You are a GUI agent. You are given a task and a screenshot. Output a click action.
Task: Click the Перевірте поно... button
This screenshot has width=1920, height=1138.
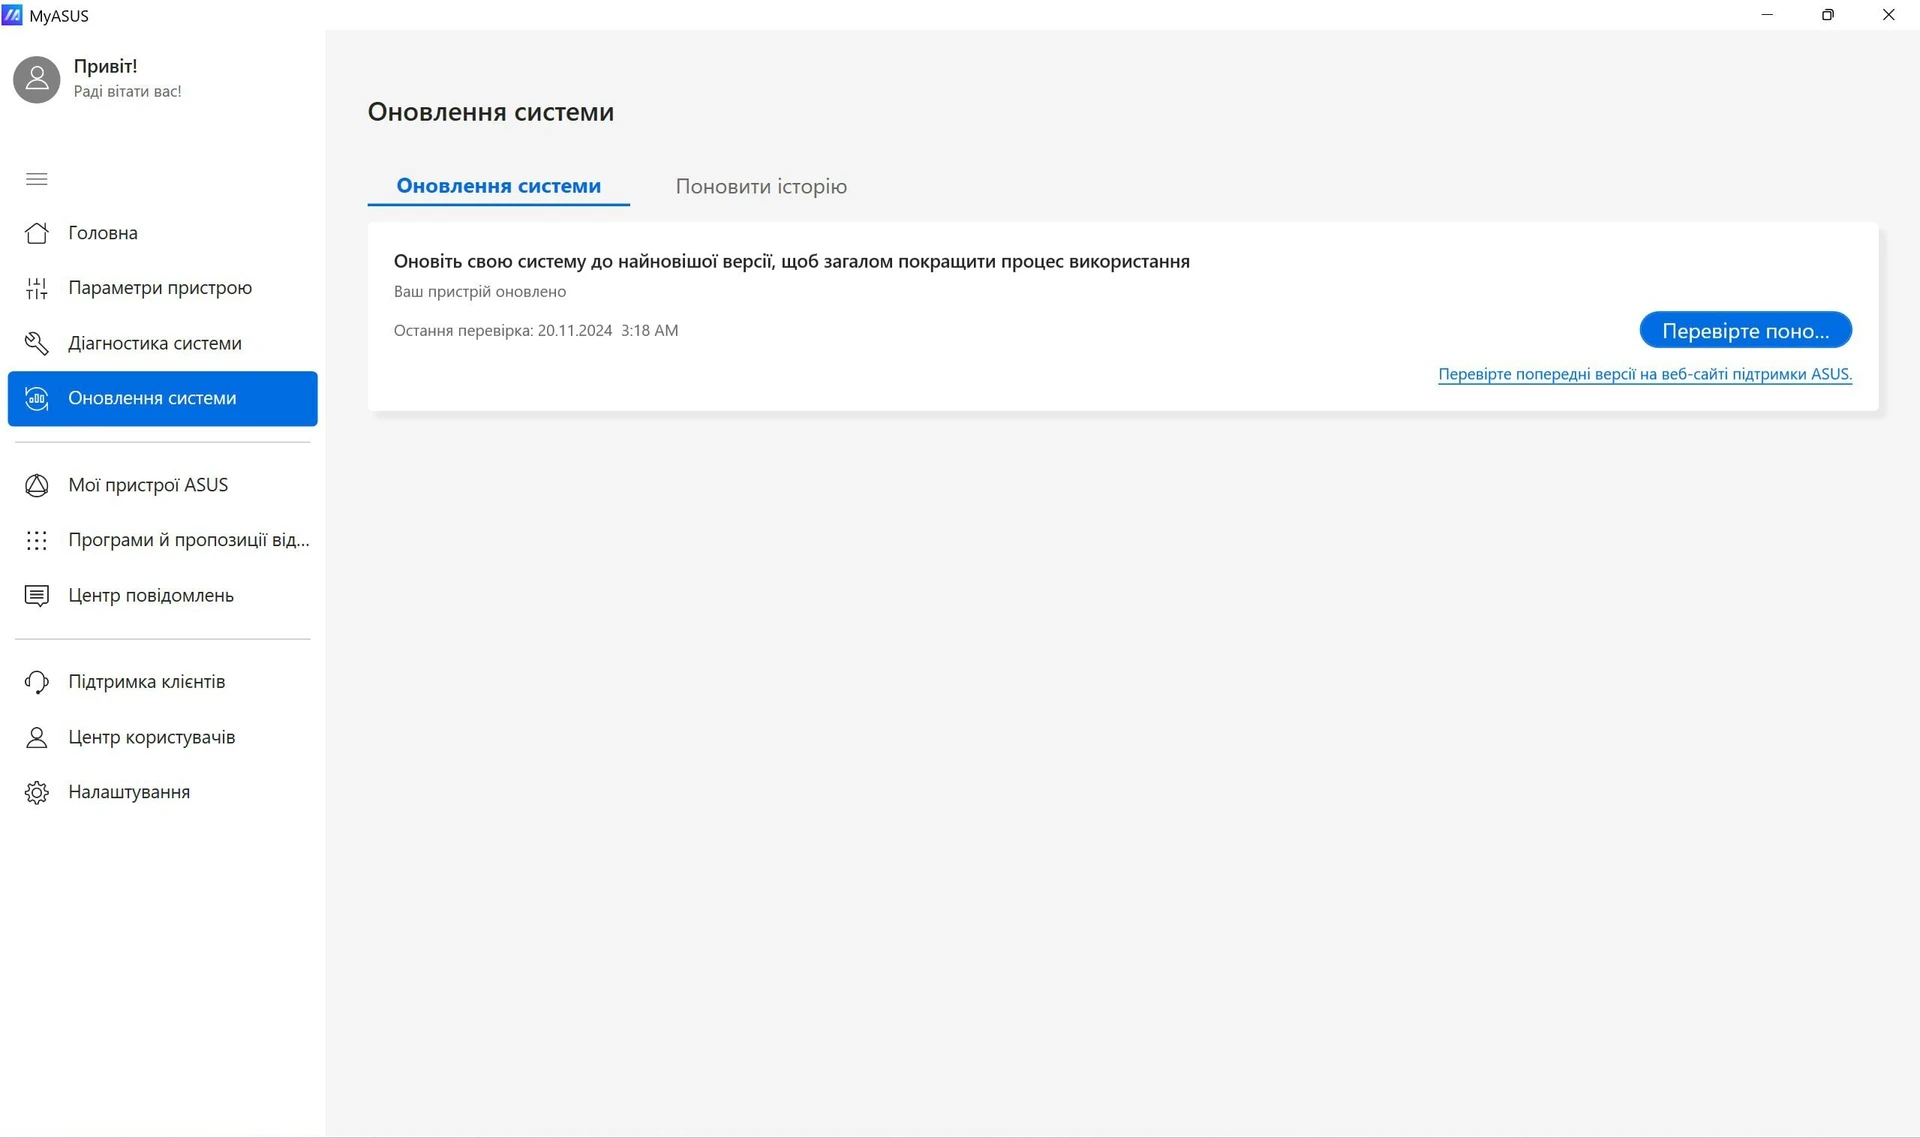tap(1745, 330)
